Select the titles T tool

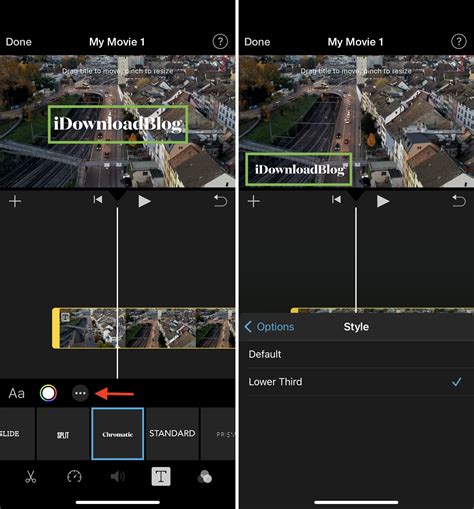pos(161,476)
